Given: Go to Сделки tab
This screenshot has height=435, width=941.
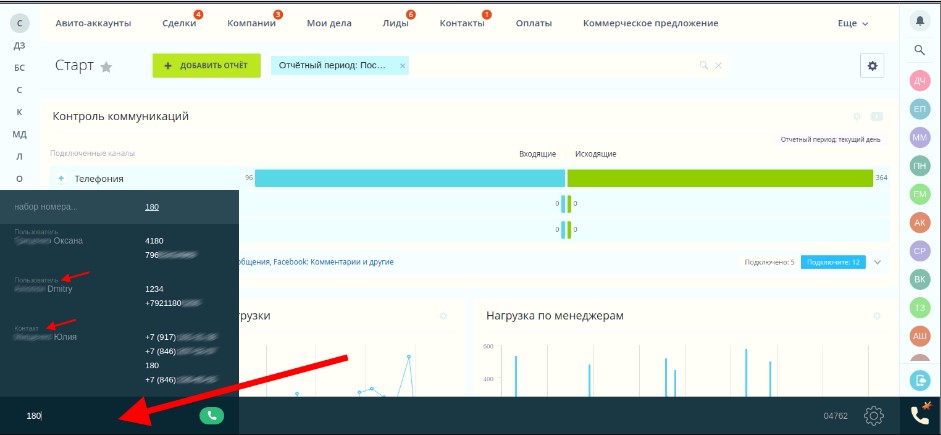Looking at the screenshot, I should [180, 23].
